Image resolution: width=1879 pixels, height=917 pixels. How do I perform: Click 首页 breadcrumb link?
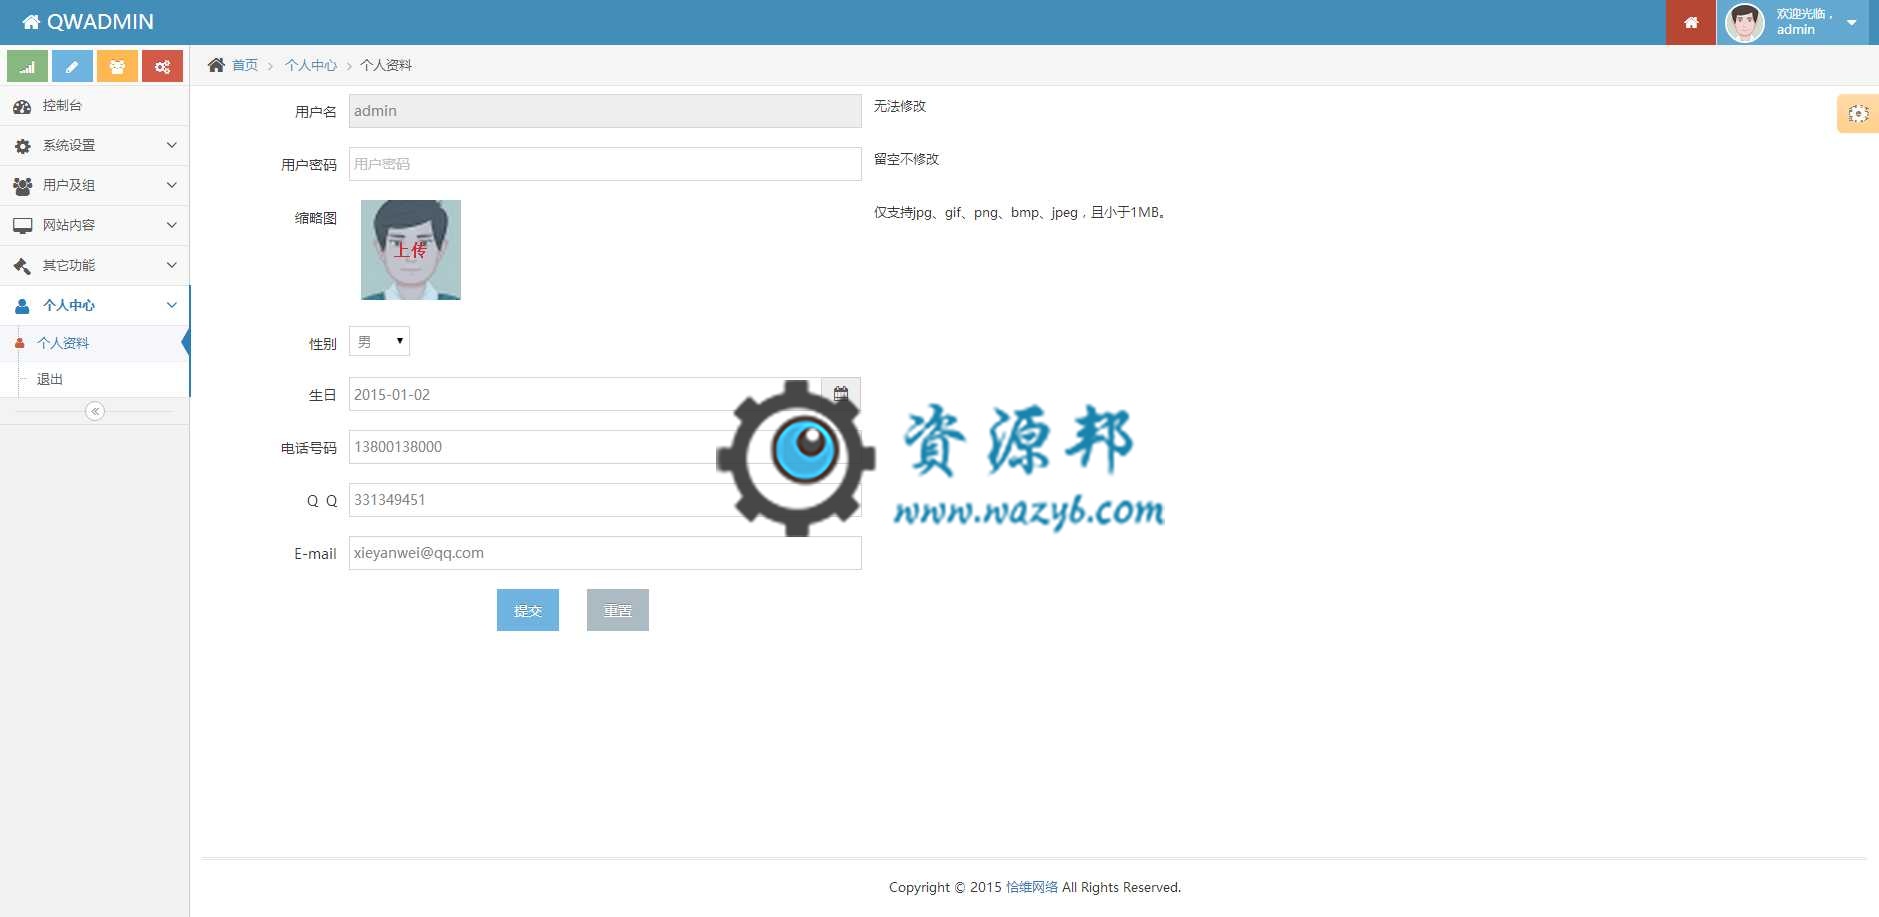coord(245,65)
